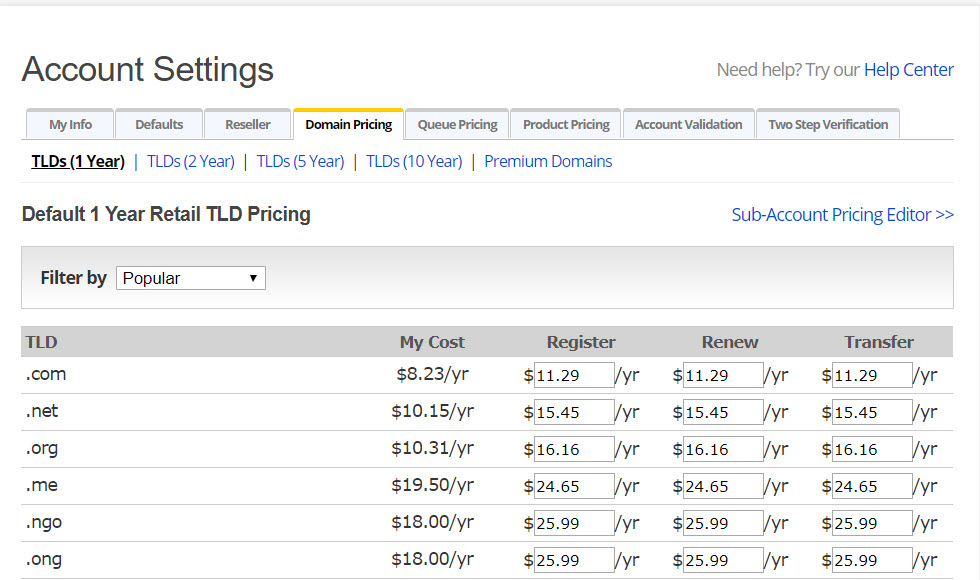Select the Queue Pricing tab
The width and height of the screenshot is (980, 580).
pyautogui.click(x=457, y=125)
